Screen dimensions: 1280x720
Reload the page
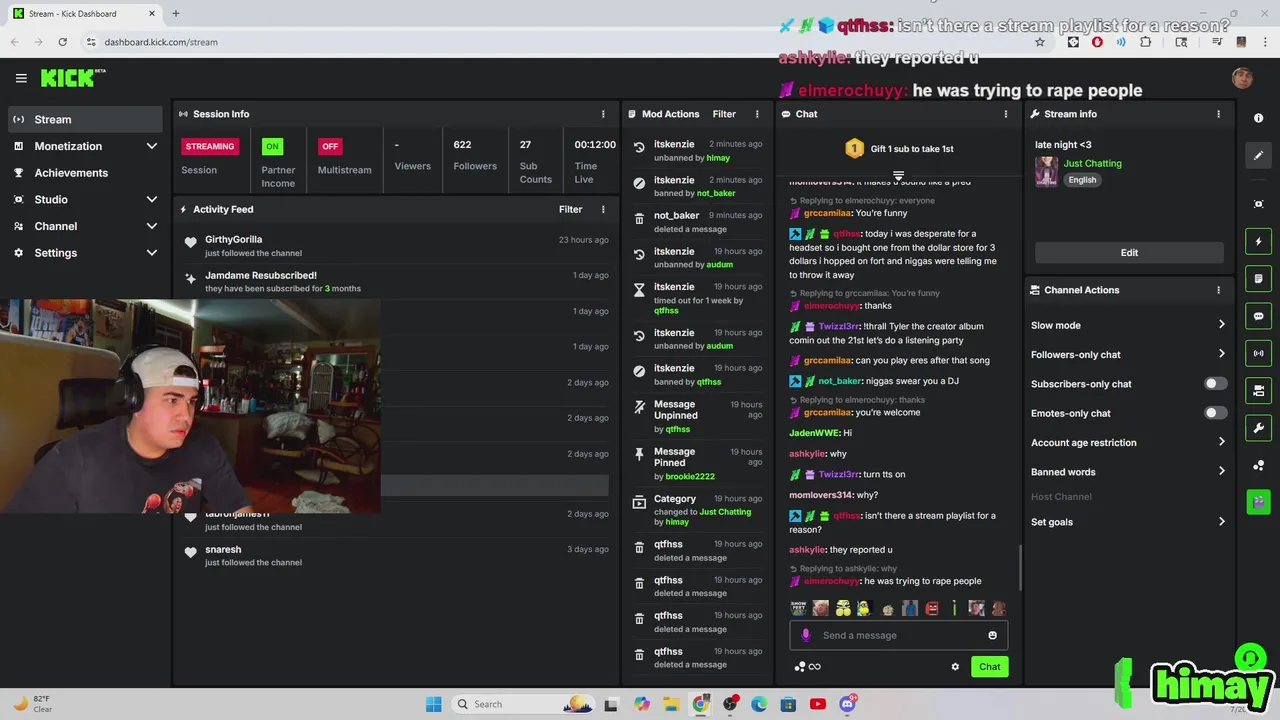[x=62, y=42]
